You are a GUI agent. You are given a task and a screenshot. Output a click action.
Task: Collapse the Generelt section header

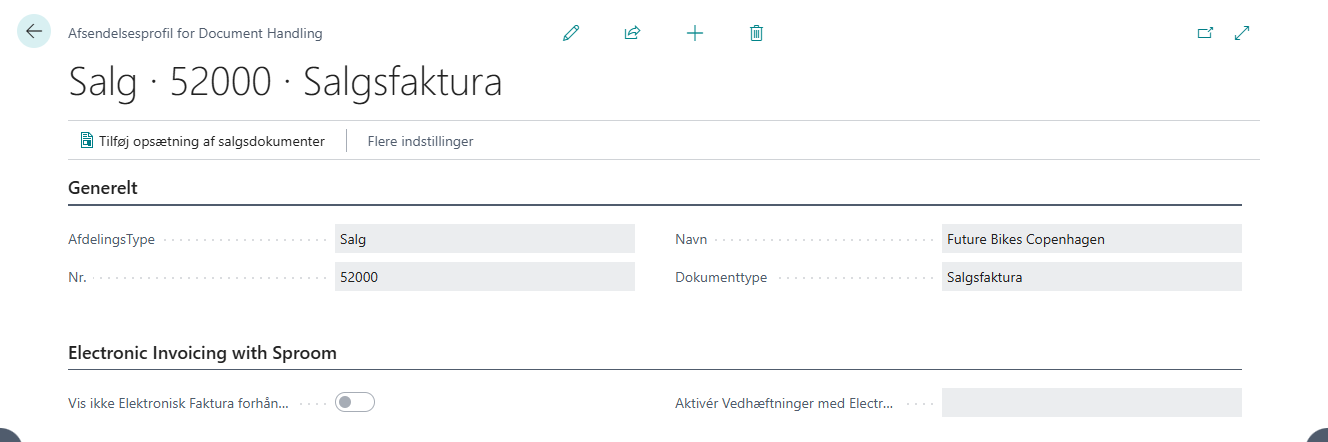(x=102, y=187)
